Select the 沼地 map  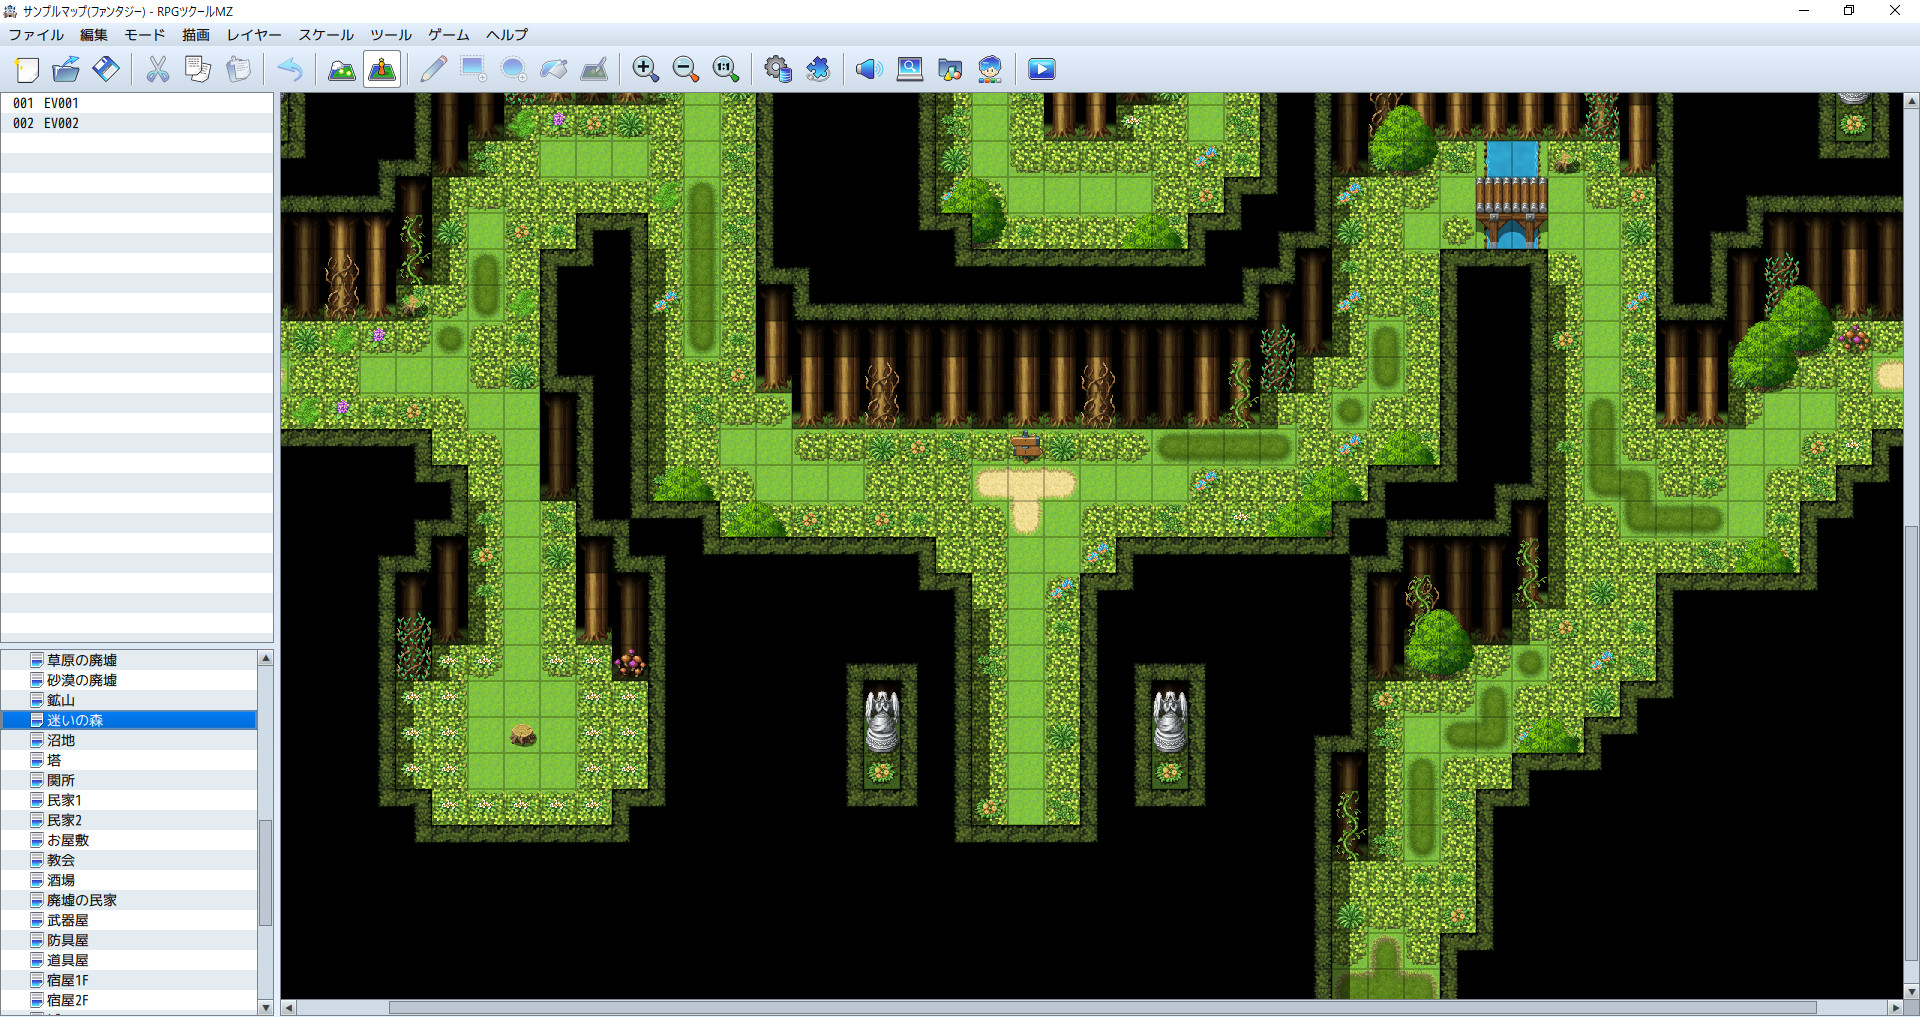pos(62,740)
